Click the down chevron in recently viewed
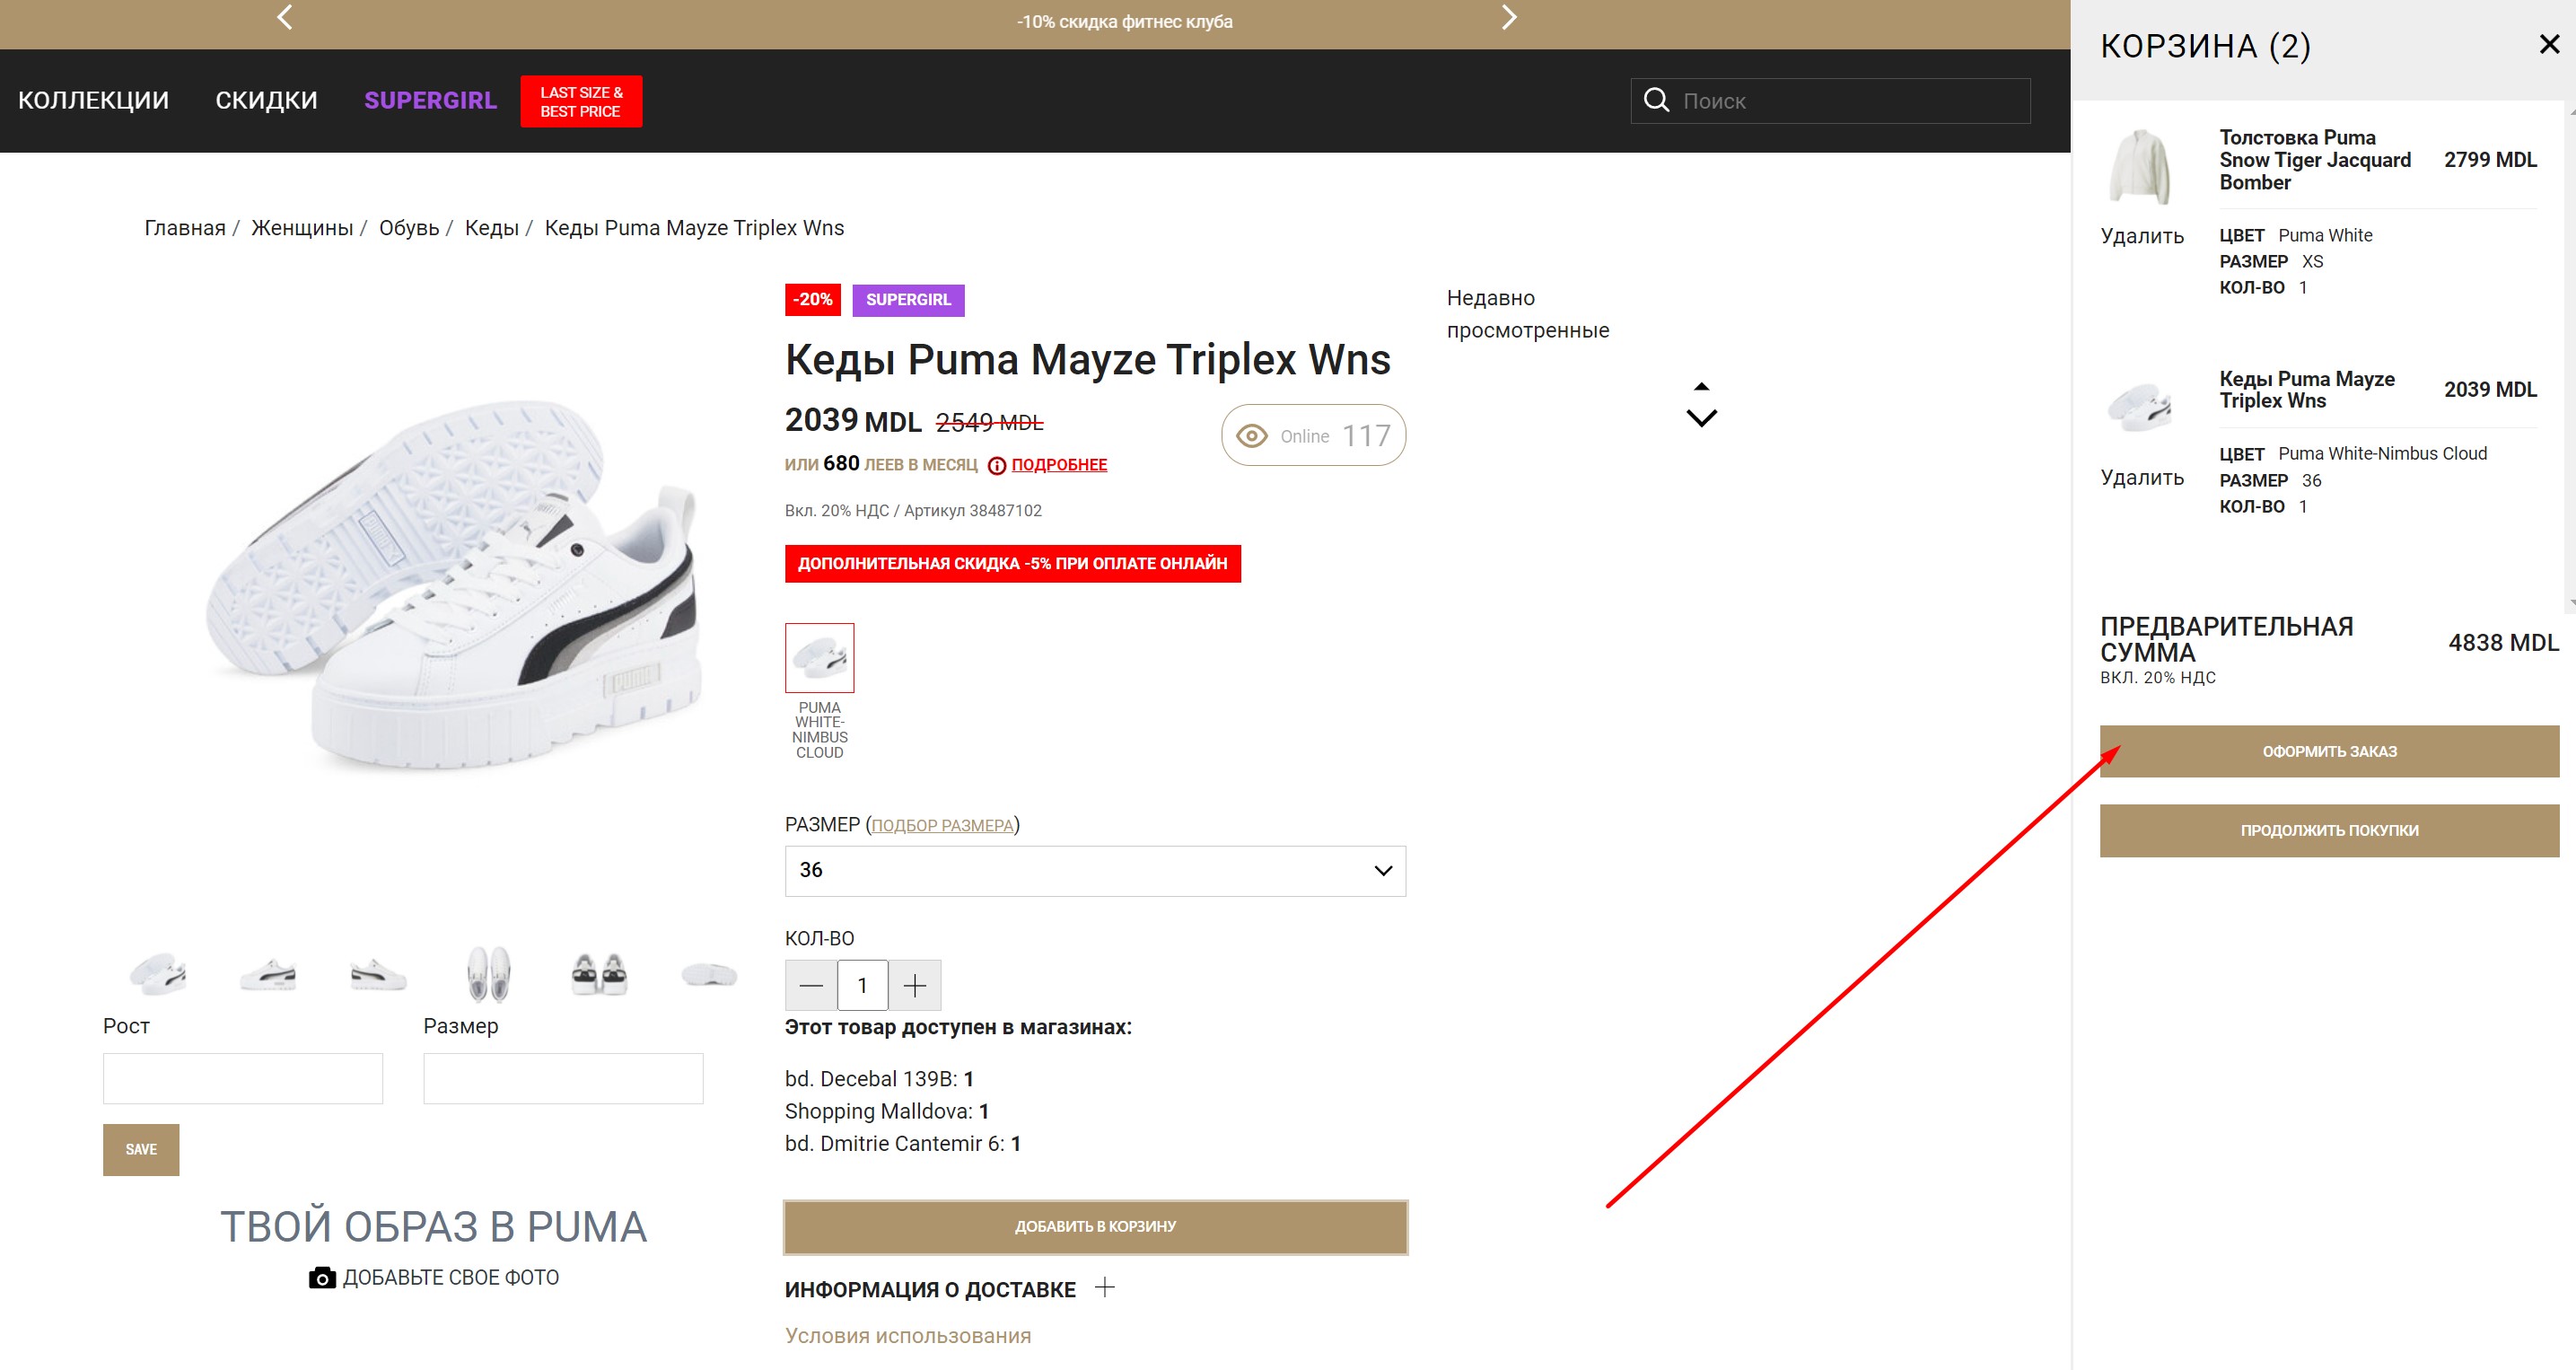The image size is (2576, 1370). point(1701,418)
